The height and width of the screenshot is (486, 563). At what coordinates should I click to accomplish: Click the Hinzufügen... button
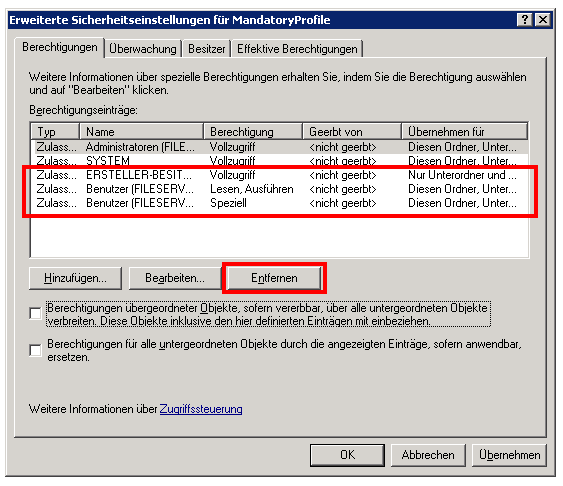click(x=75, y=278)
